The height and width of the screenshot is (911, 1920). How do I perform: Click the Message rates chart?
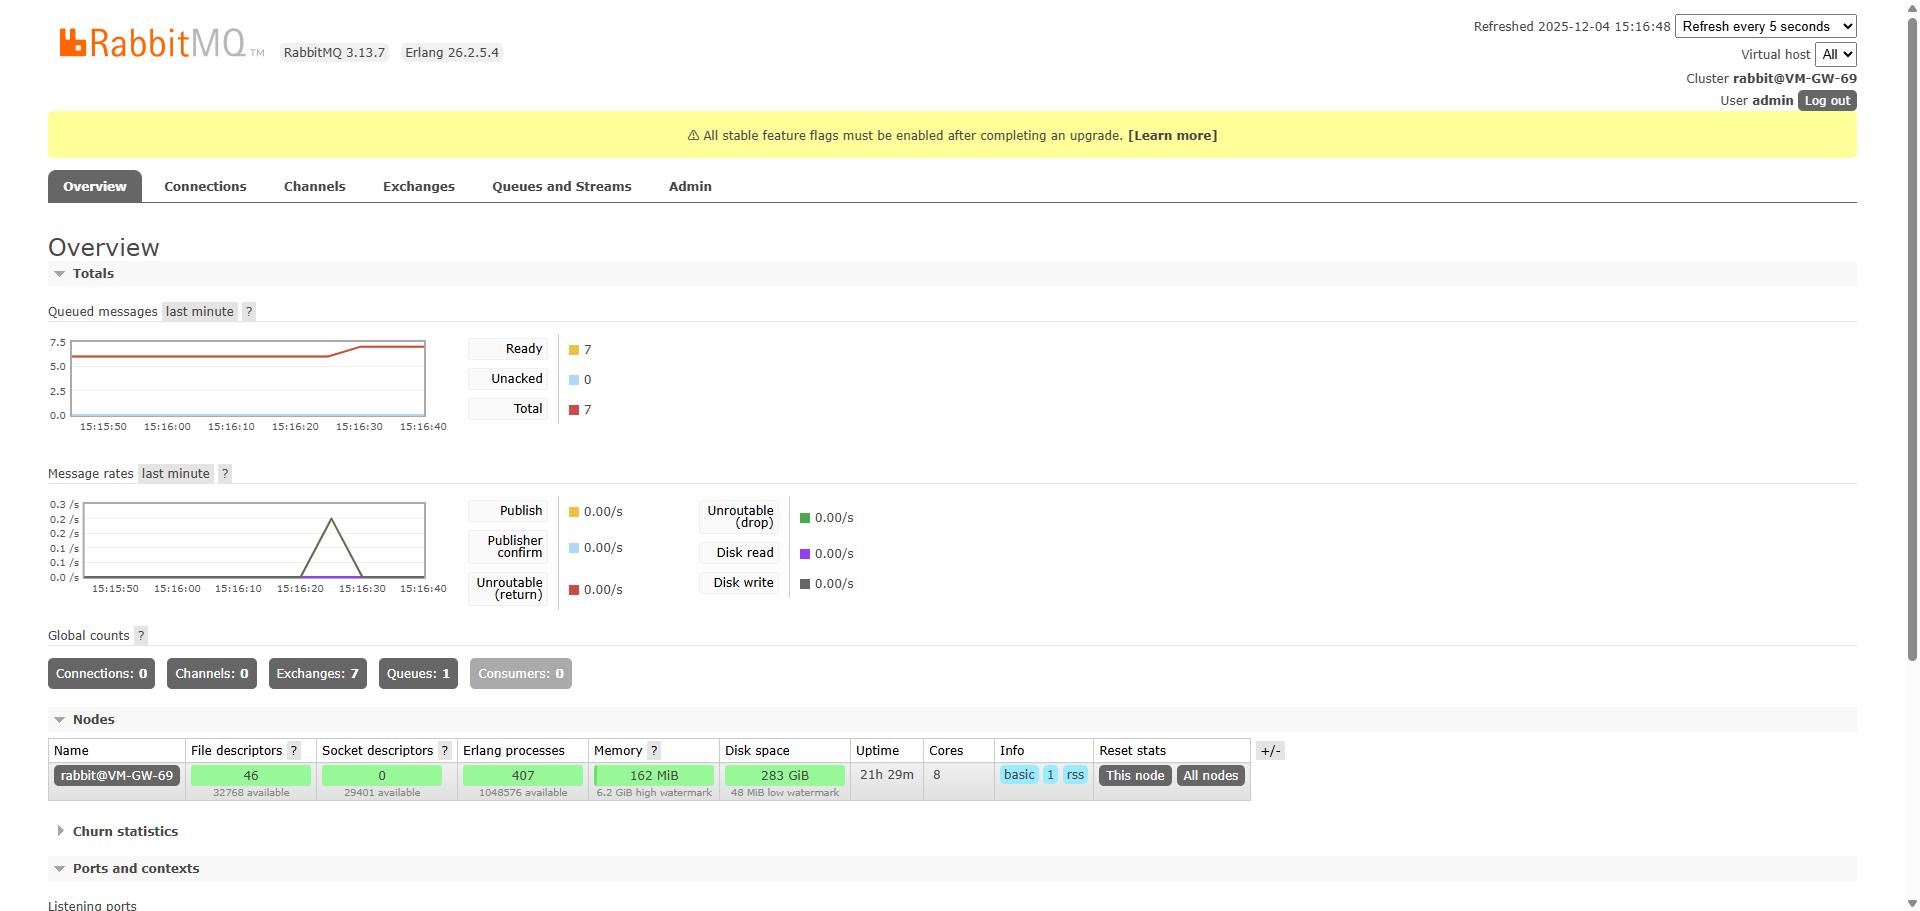click(x=254, y=540)
